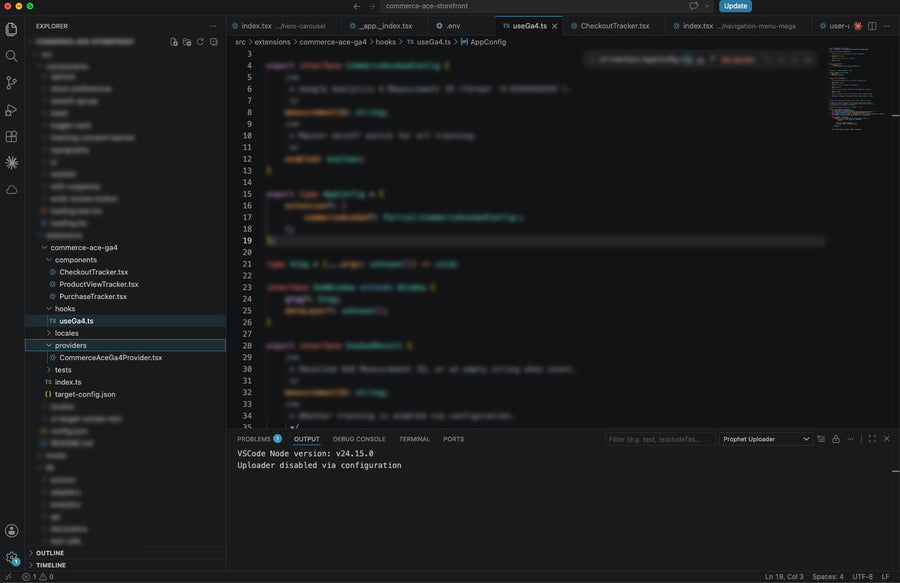The image size is (900, 583).
Task: Expand the tests folder
Action: [49, 370]
